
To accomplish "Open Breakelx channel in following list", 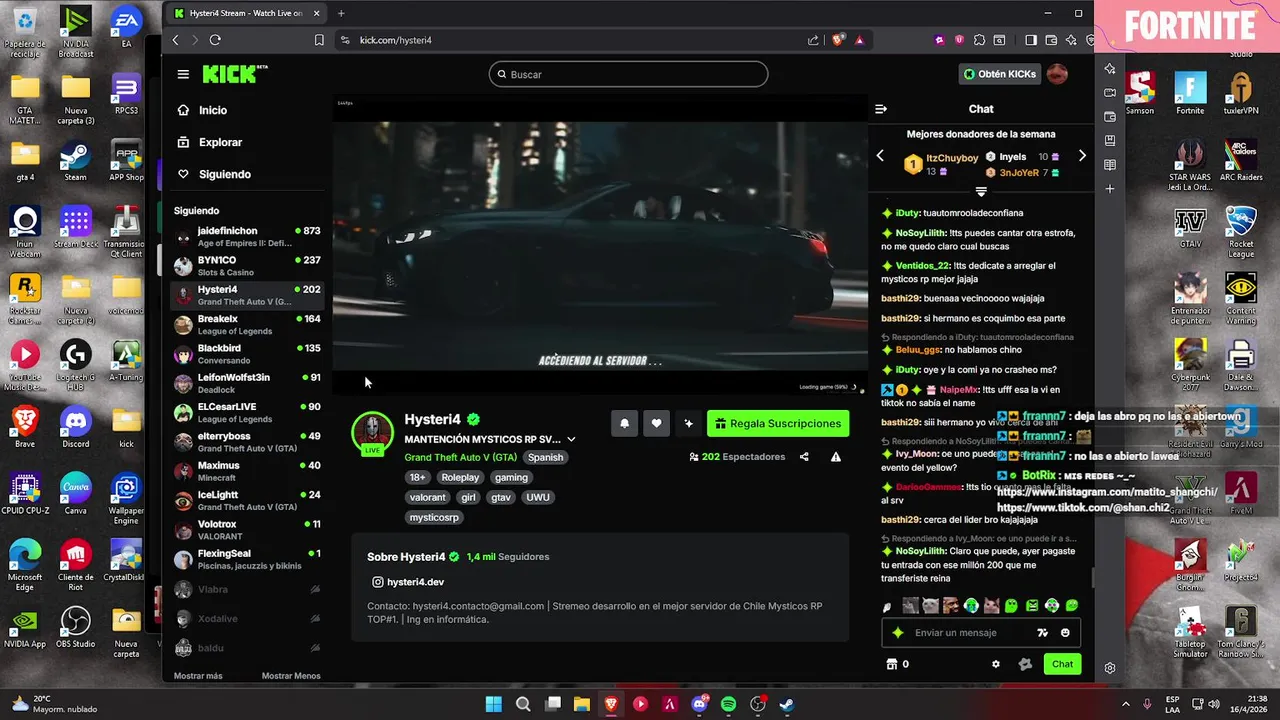I will [x=247, y=325].
